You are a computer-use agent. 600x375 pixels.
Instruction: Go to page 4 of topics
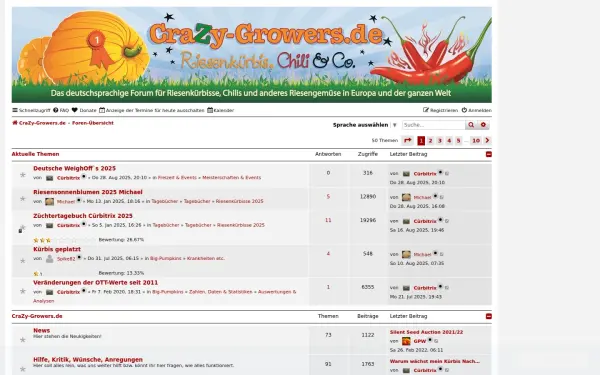pyautogui.click(x=449, y=140)
